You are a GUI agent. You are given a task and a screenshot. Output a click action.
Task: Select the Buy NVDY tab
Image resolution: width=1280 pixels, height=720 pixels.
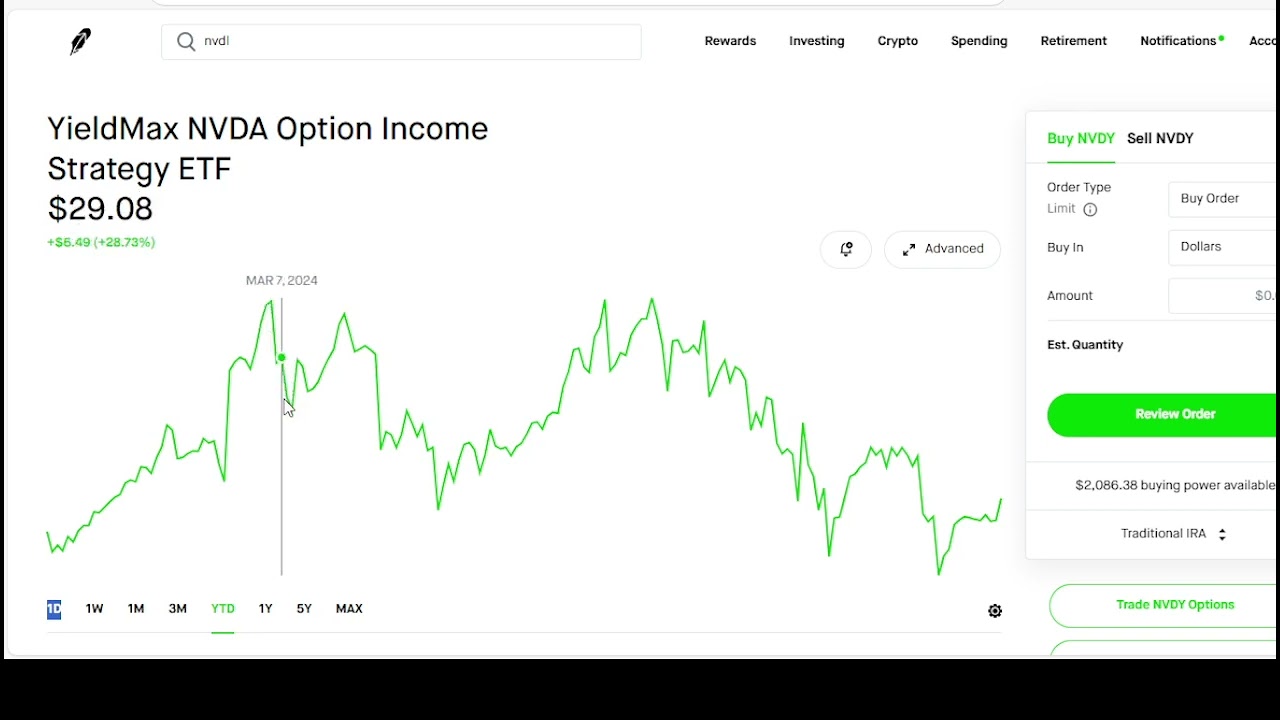click(1080, 139)
